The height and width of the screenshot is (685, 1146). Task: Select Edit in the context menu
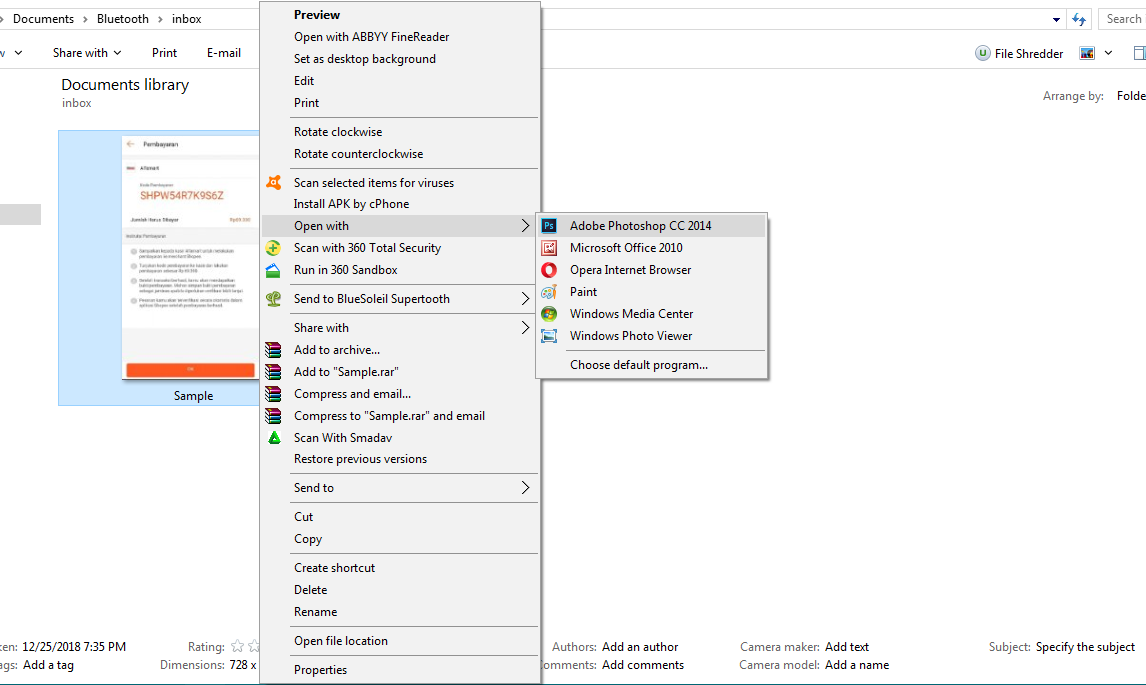click(304, 81)
